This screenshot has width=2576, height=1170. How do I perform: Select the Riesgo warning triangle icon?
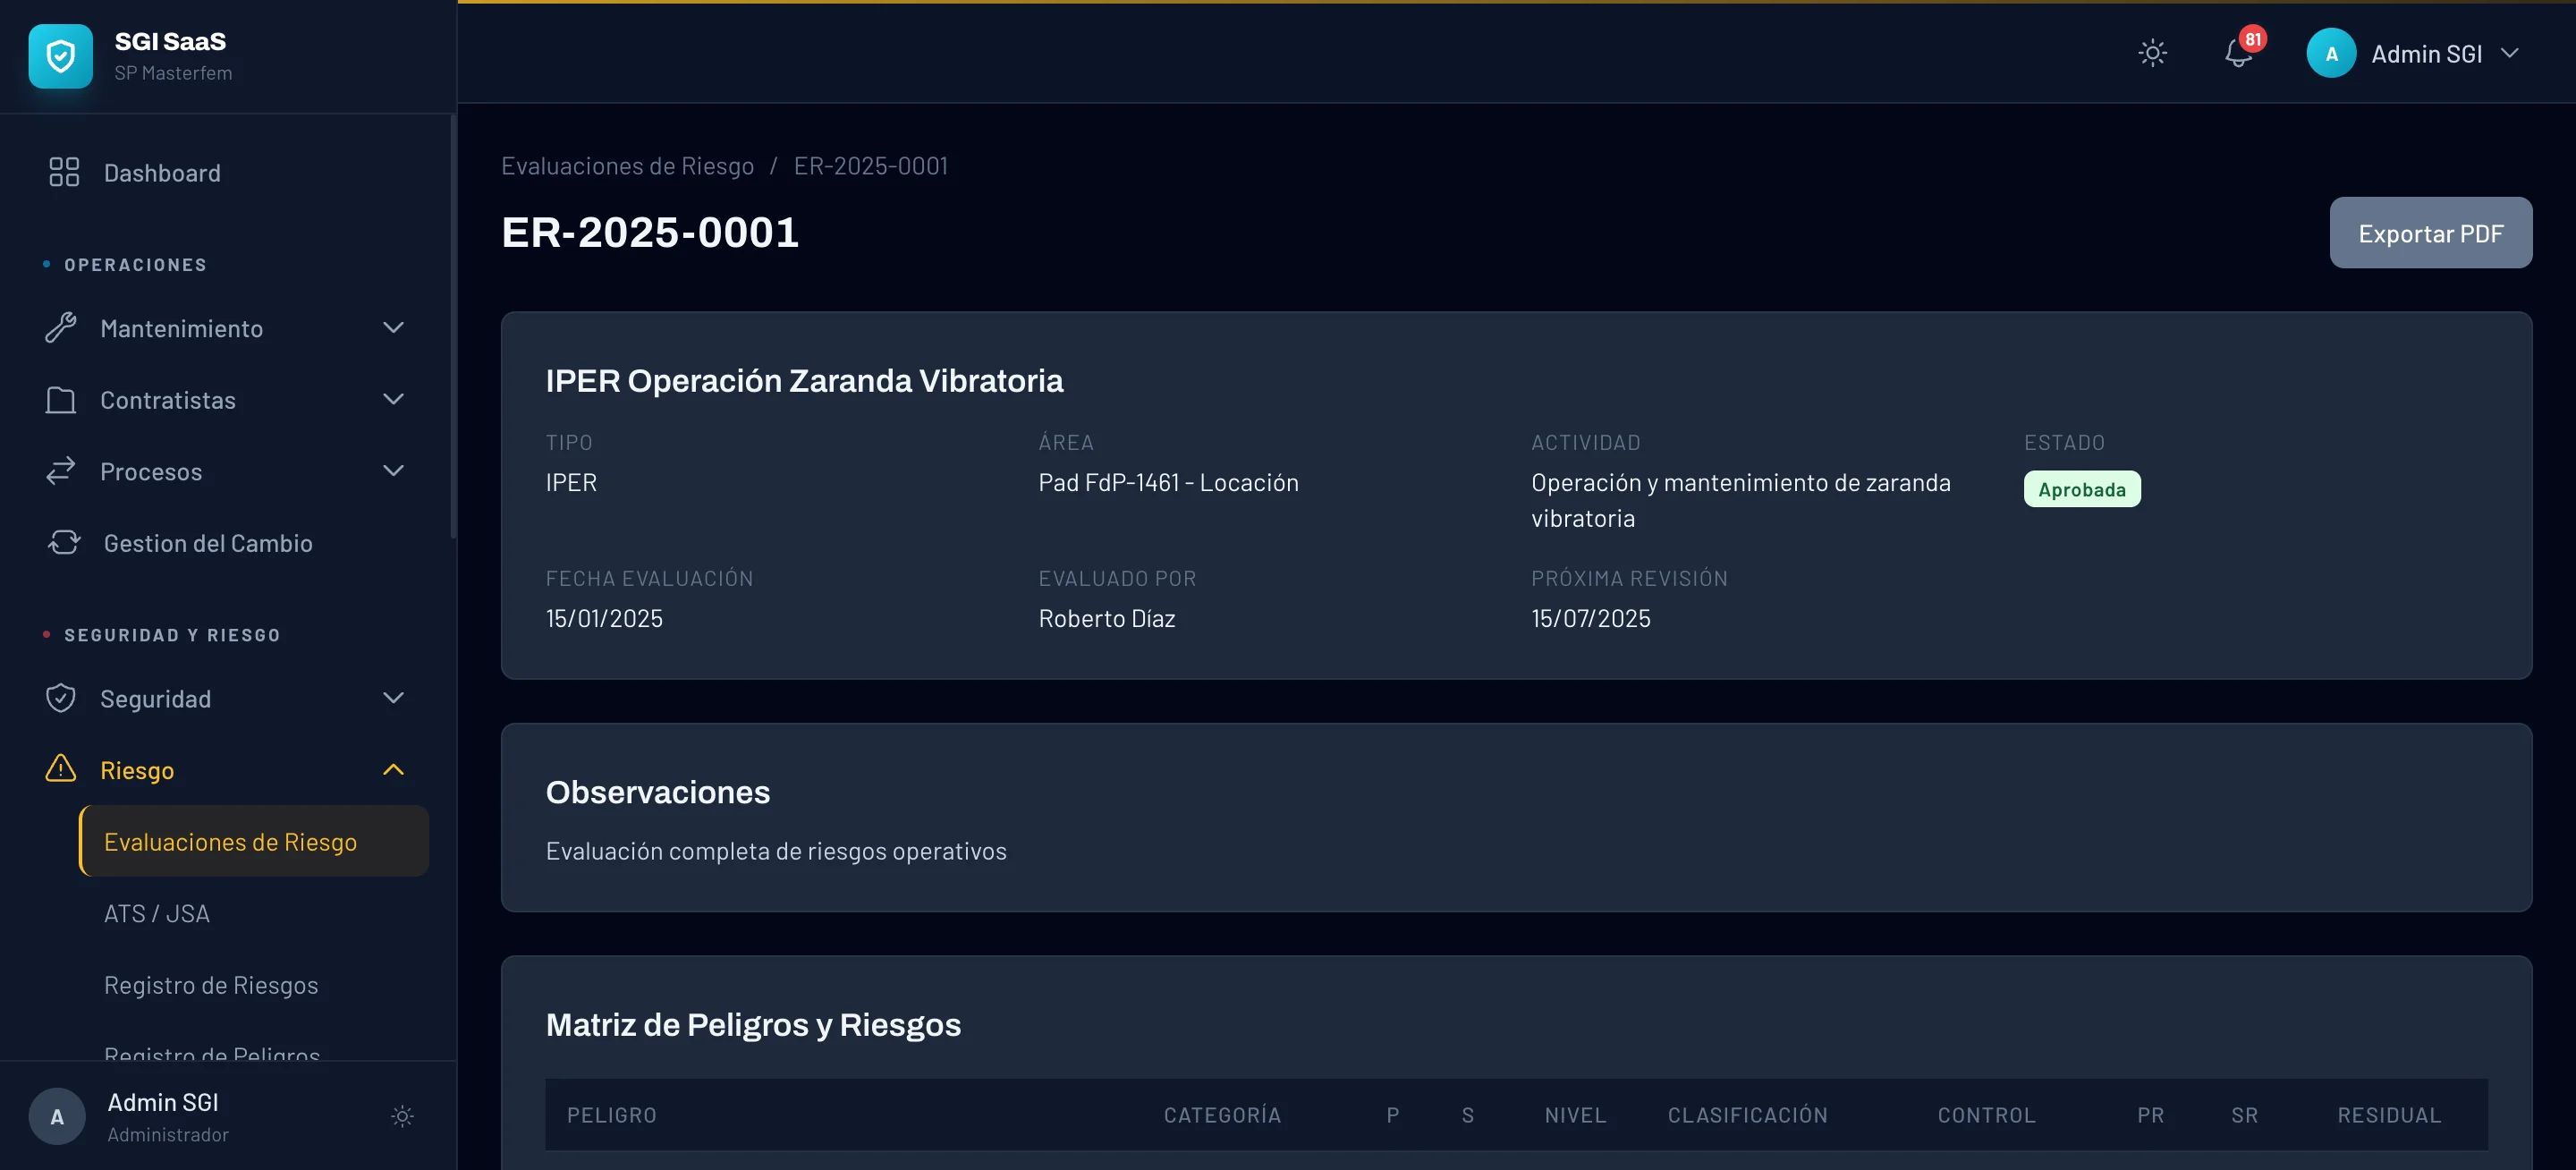point(61,770)
